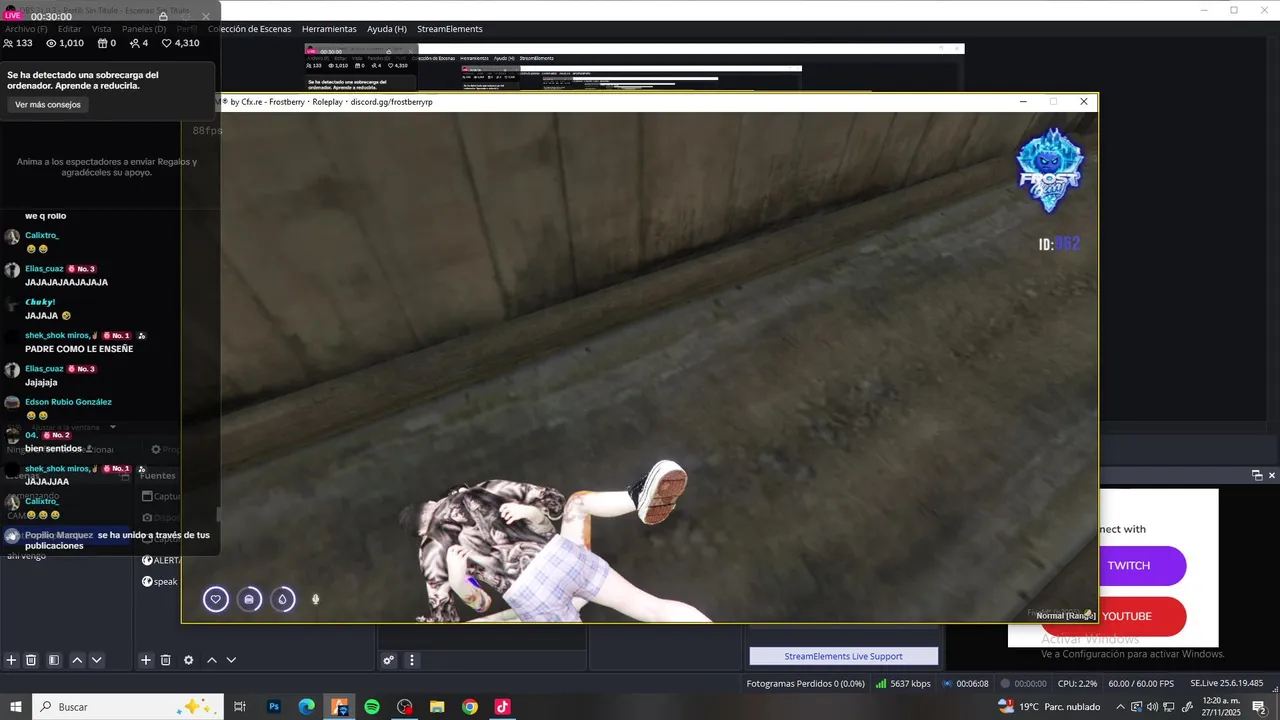Select the speak browser source
The image size is (1280, 720).
pyautogui.click(x=160, y=581)
